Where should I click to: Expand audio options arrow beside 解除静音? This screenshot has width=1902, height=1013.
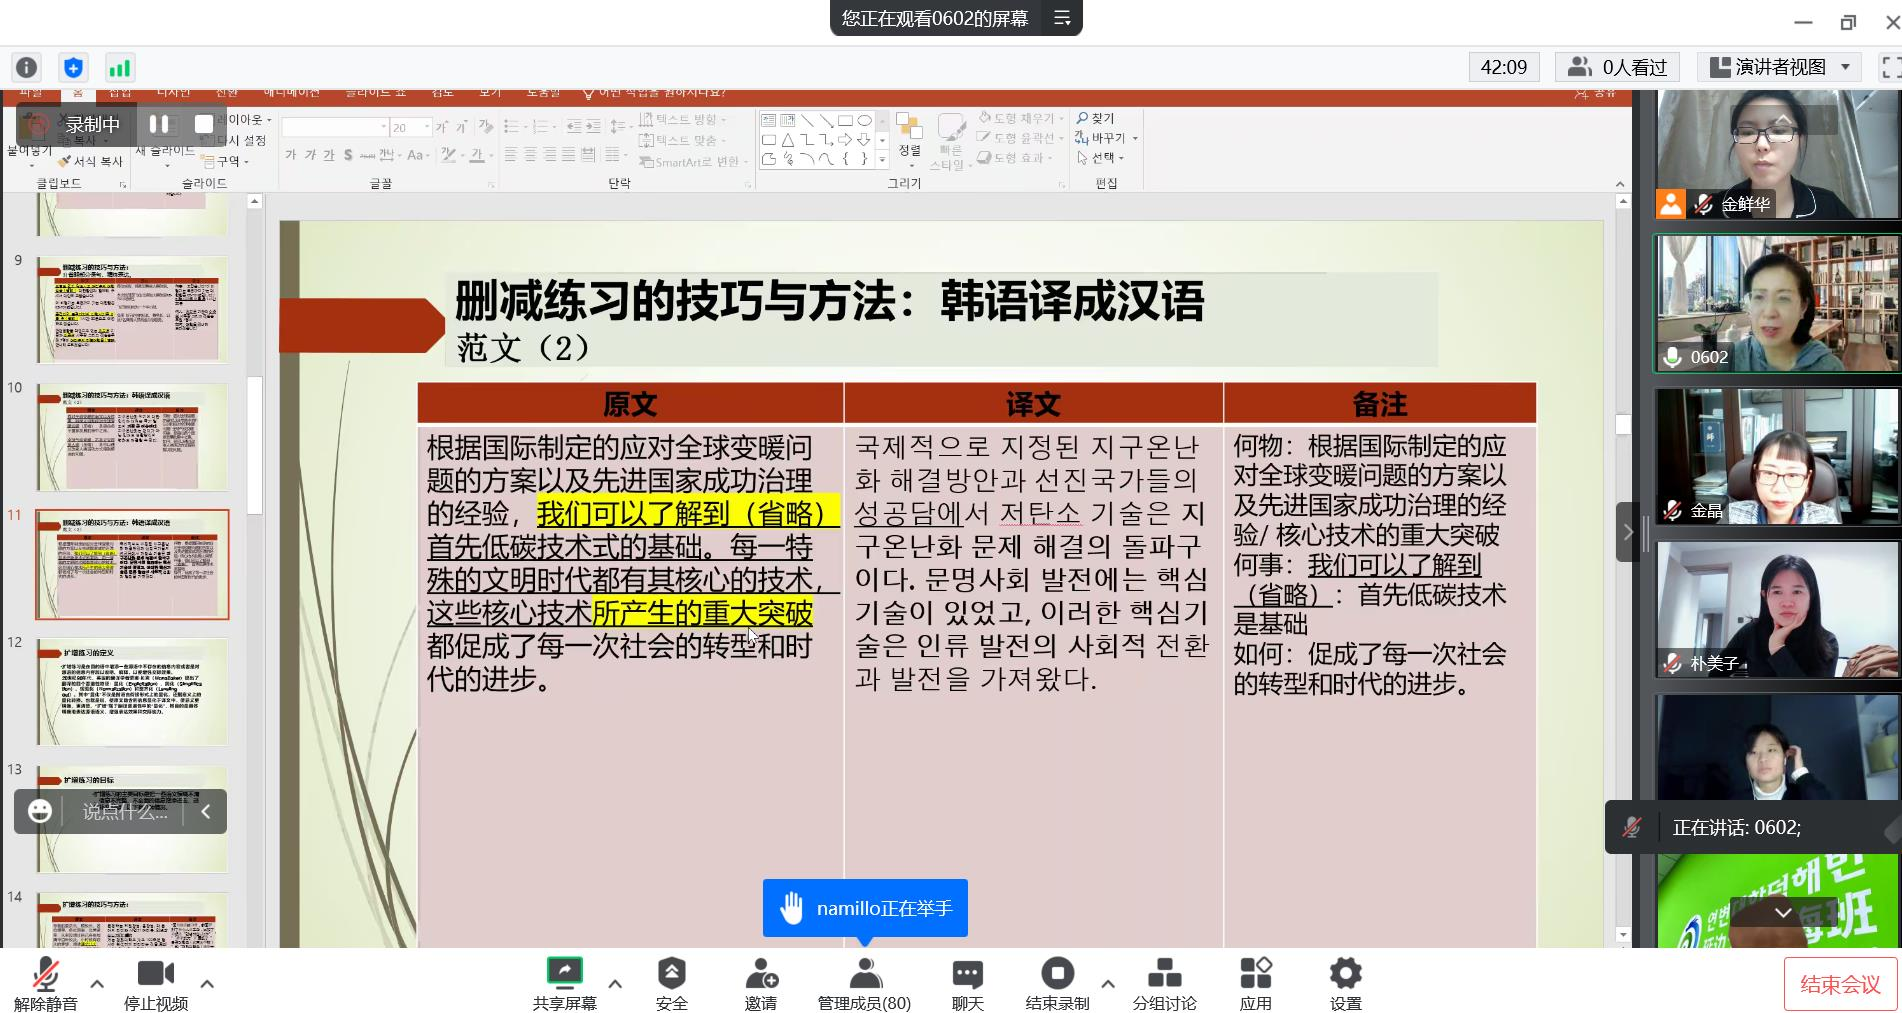97,984
